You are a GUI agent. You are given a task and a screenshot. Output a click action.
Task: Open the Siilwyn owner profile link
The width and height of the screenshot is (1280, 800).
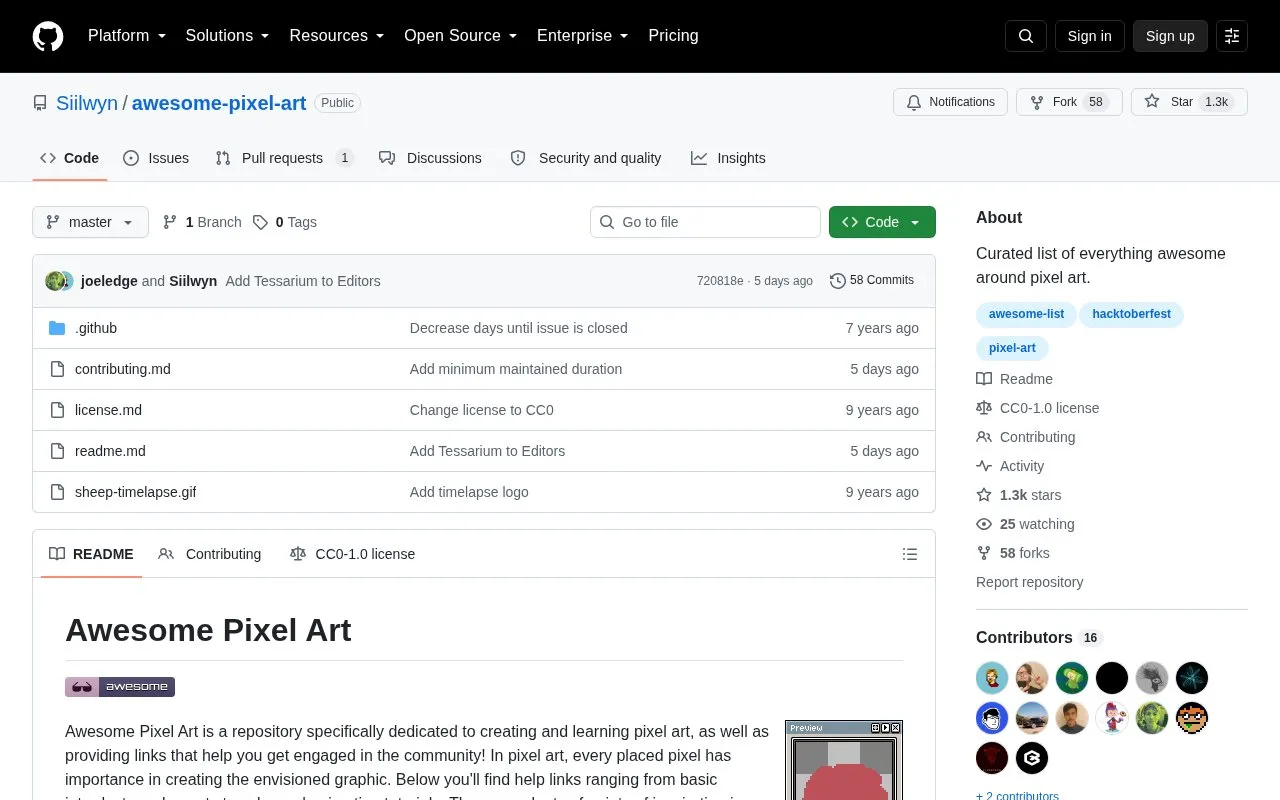pos(87,103)
